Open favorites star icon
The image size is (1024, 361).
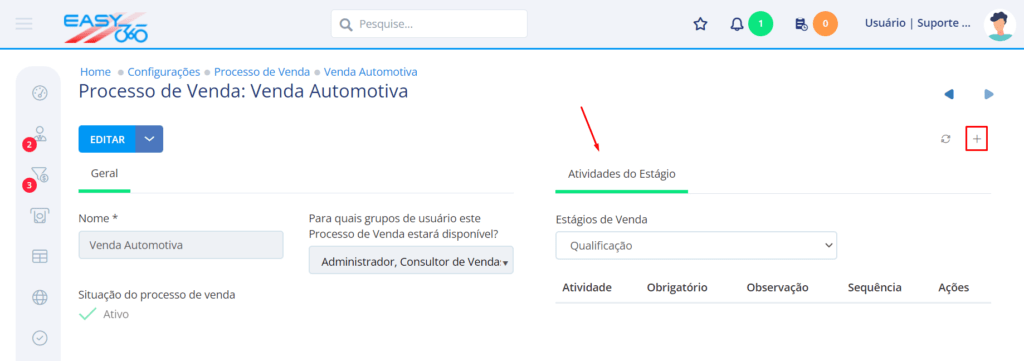pyautogui.click(x=700, y=24)
